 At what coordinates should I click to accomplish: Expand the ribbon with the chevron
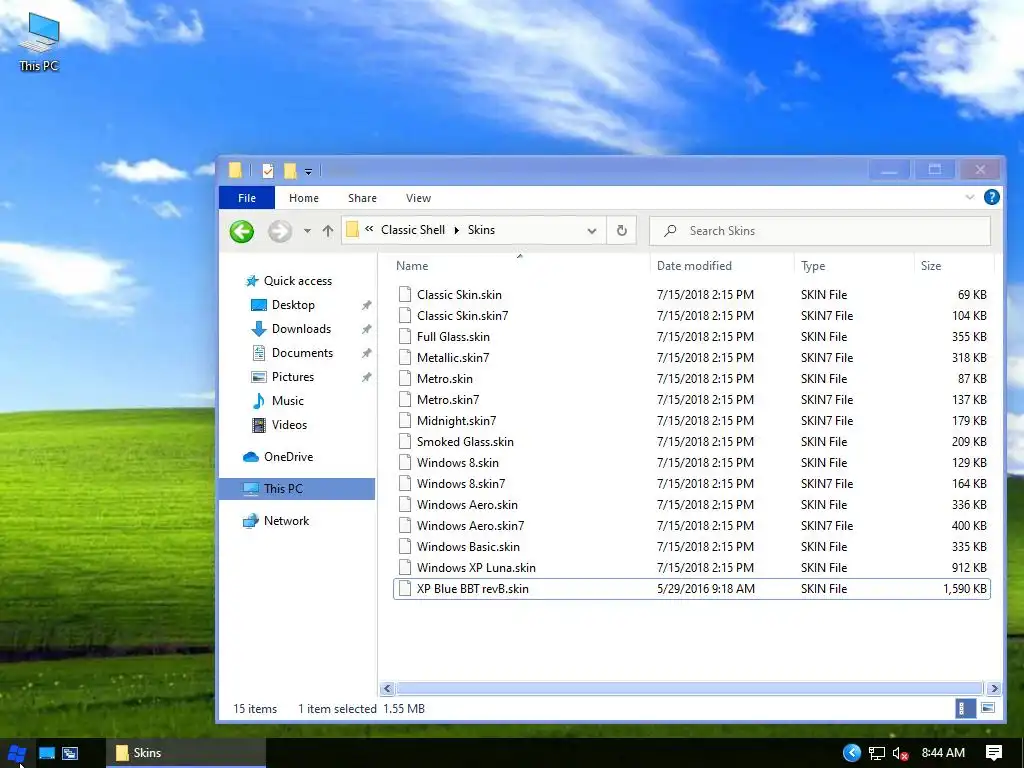970,197
